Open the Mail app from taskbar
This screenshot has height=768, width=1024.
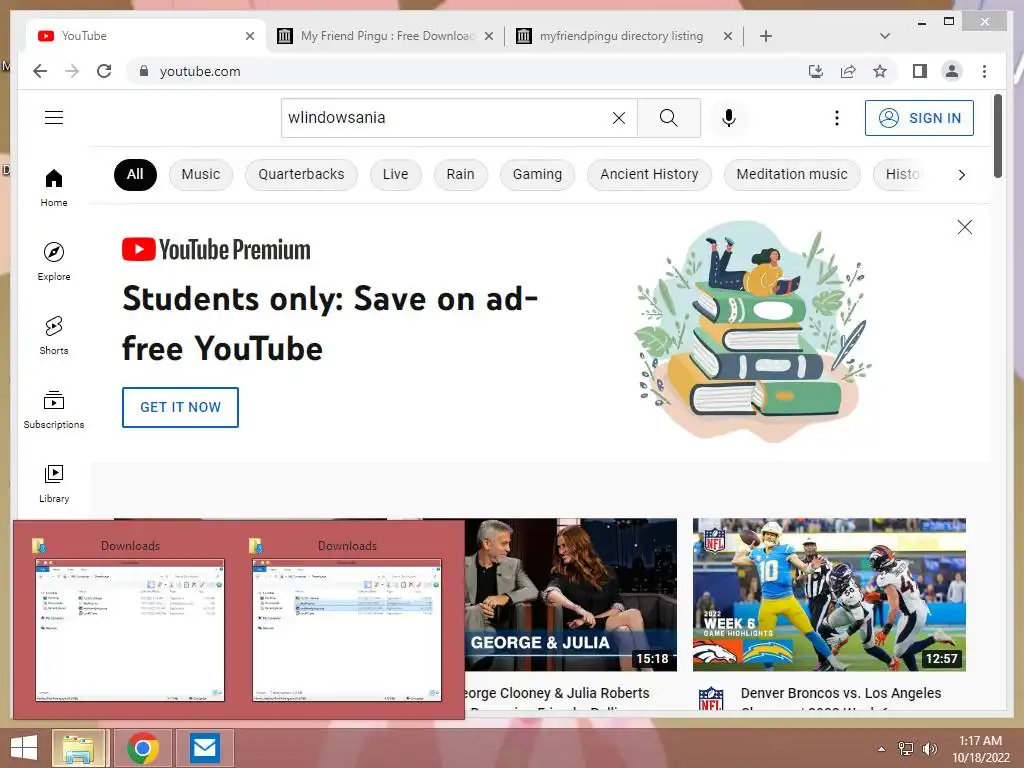[205, 748]
